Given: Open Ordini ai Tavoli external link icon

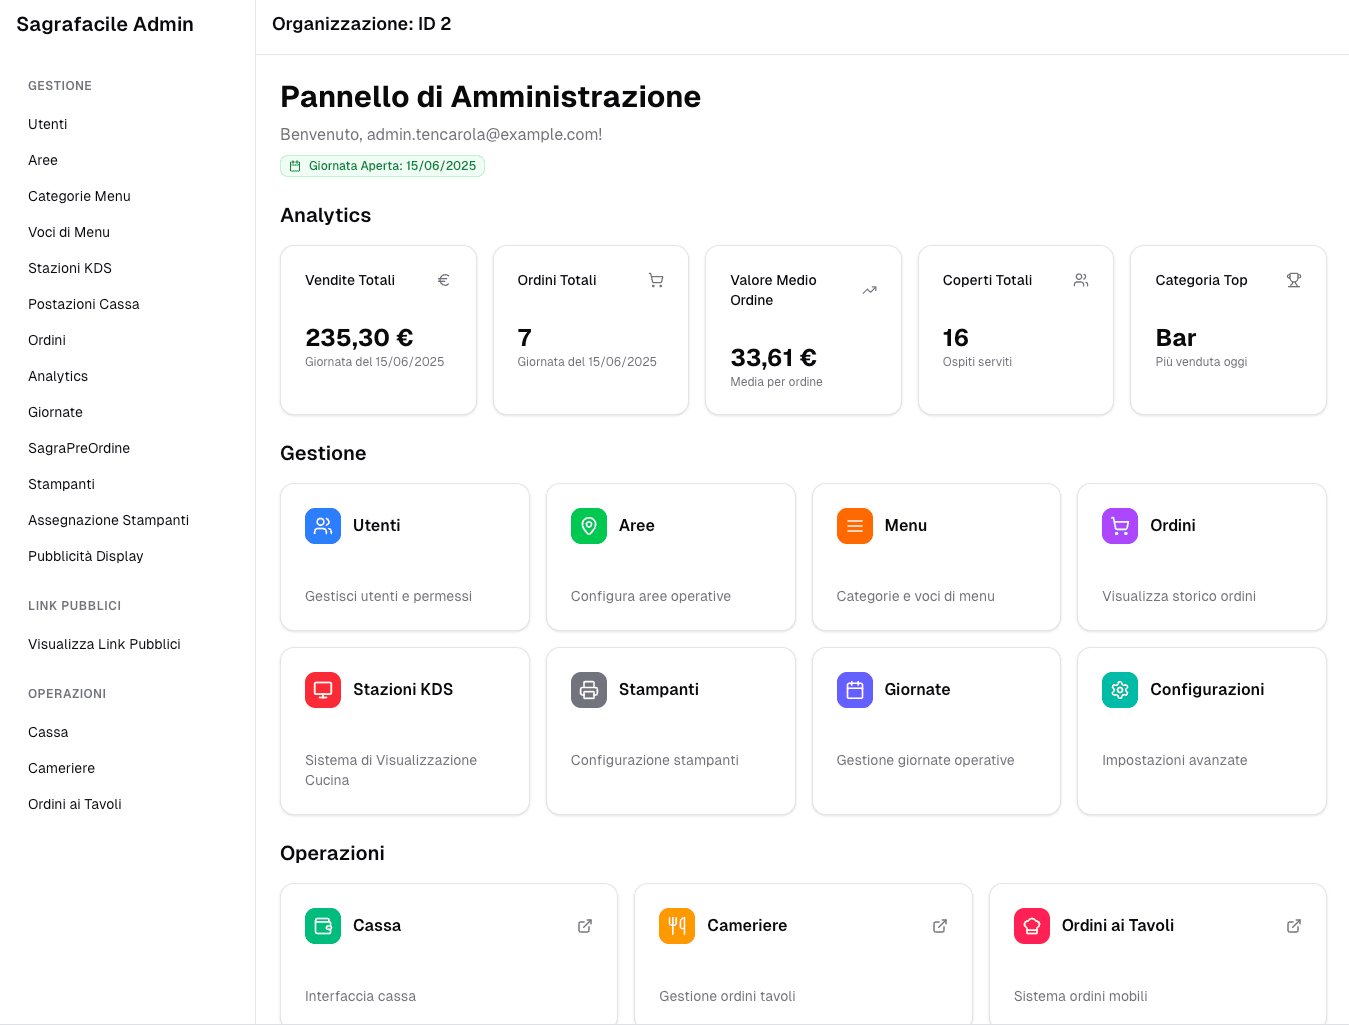Looking at the screenshot, I should [1295, 926].
